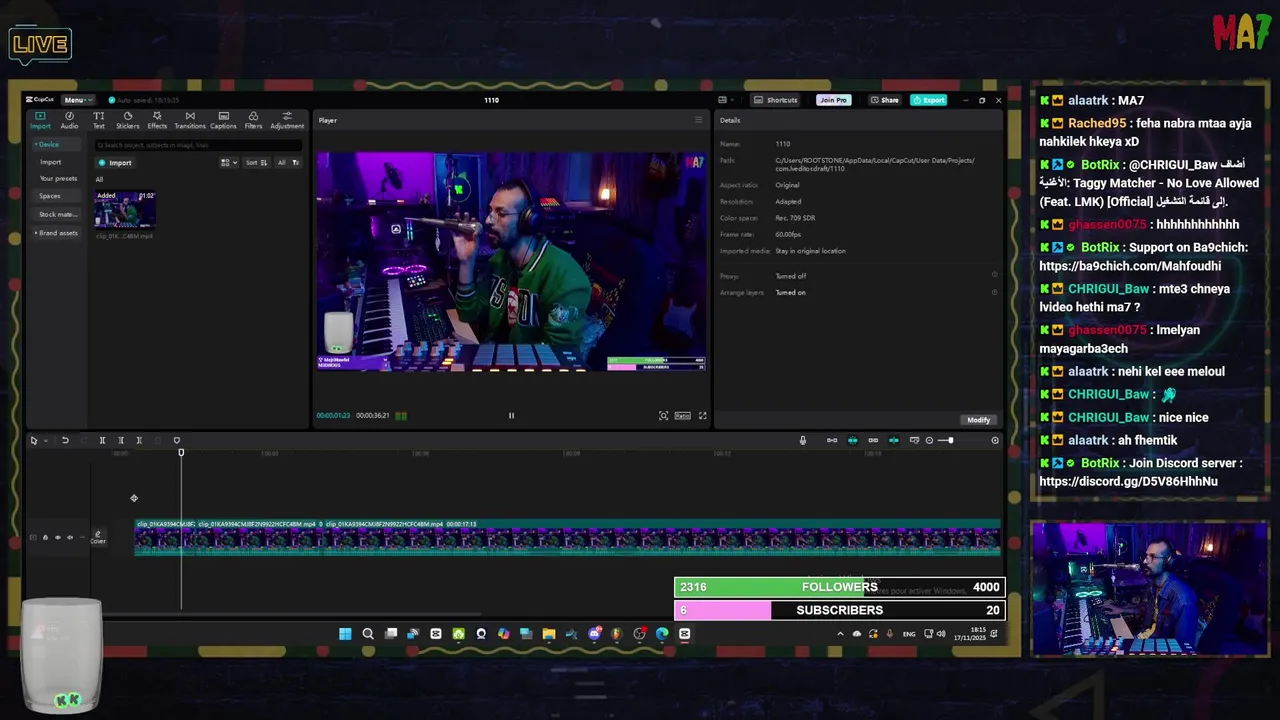Image resolution: width=1280 pixels, height=720 pixels.
Task: Click the Cover pencil button on track
Action: tap(98, 537)
